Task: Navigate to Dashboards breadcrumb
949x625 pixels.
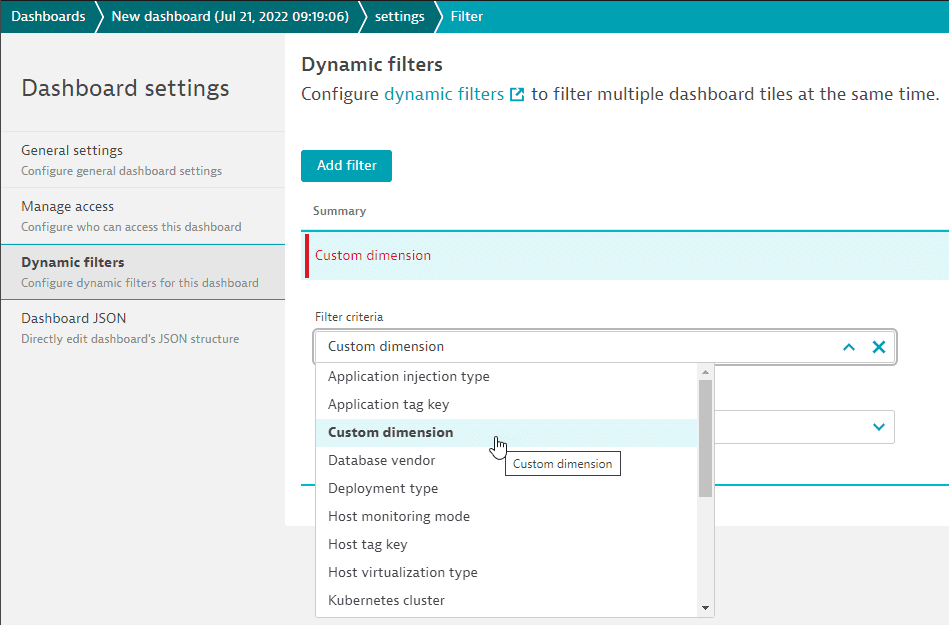Action: click(x=48, y=16)
